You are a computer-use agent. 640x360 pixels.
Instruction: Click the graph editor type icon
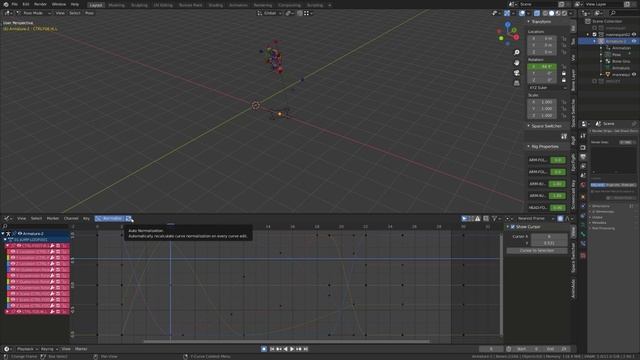[x=7, y=218]
